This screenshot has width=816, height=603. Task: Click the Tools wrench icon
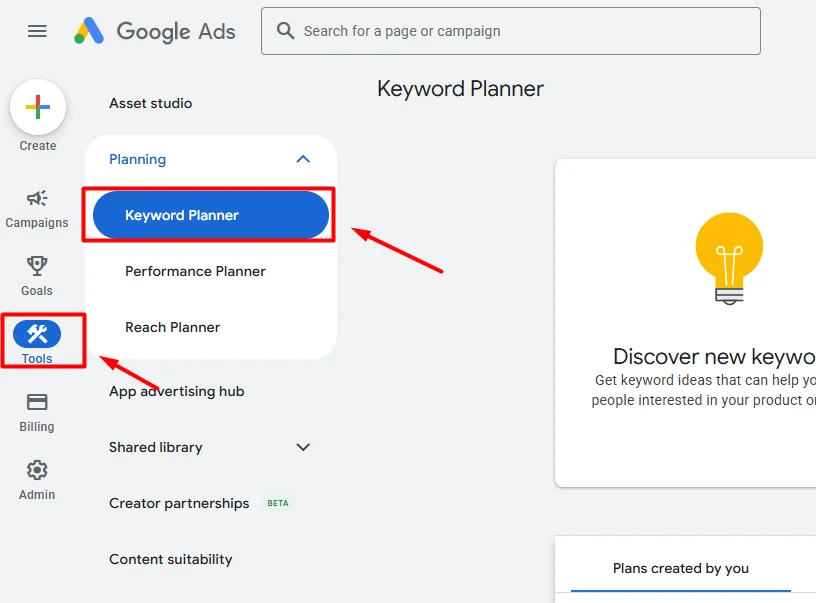click(x=36, y=335)
